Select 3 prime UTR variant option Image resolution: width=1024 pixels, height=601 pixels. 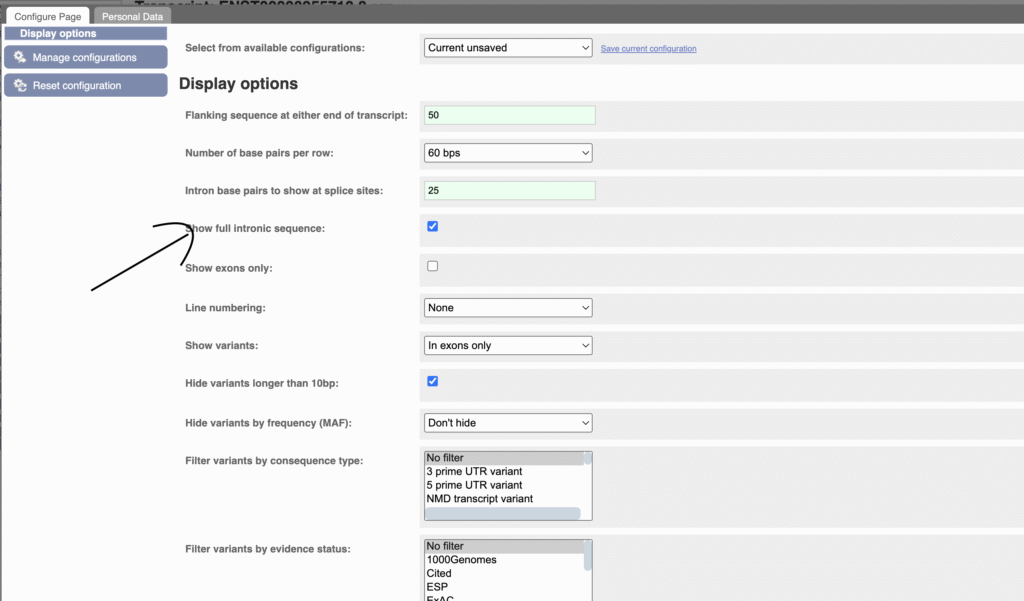coord(504,472)
